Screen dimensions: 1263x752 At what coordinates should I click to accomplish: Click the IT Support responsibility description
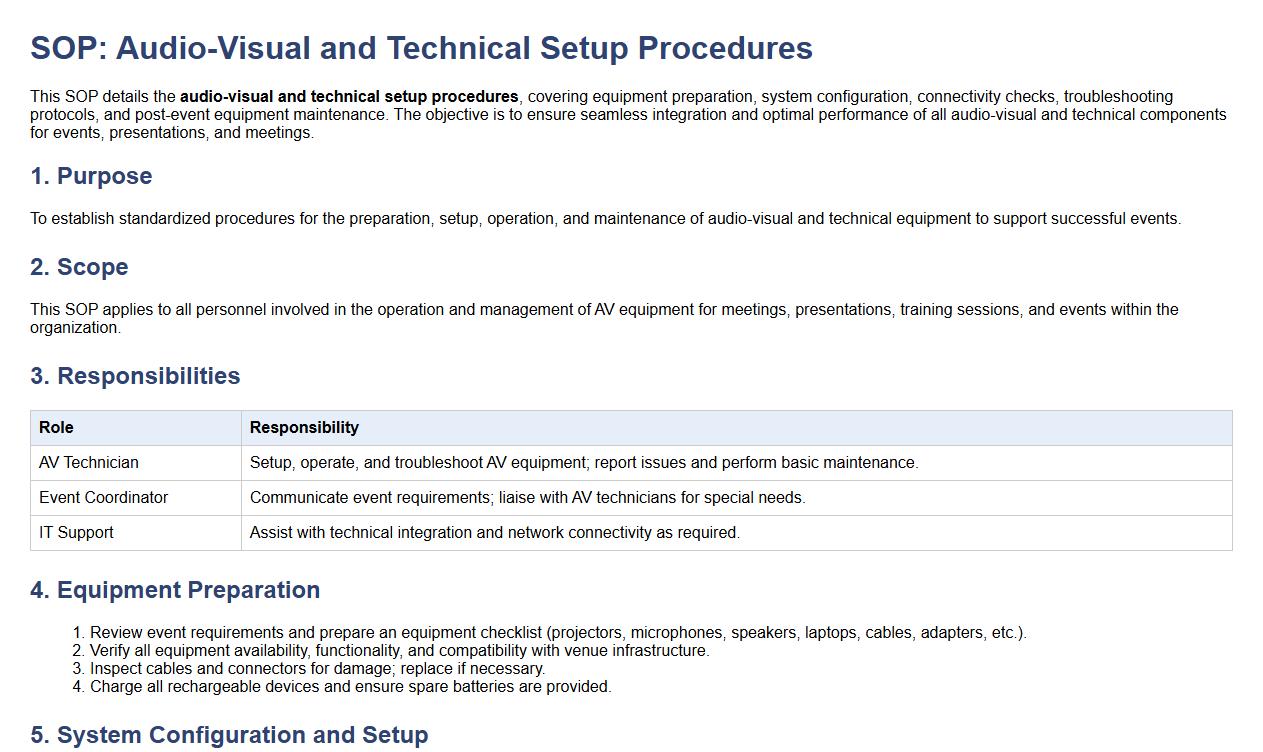click(x=495, y=532)
